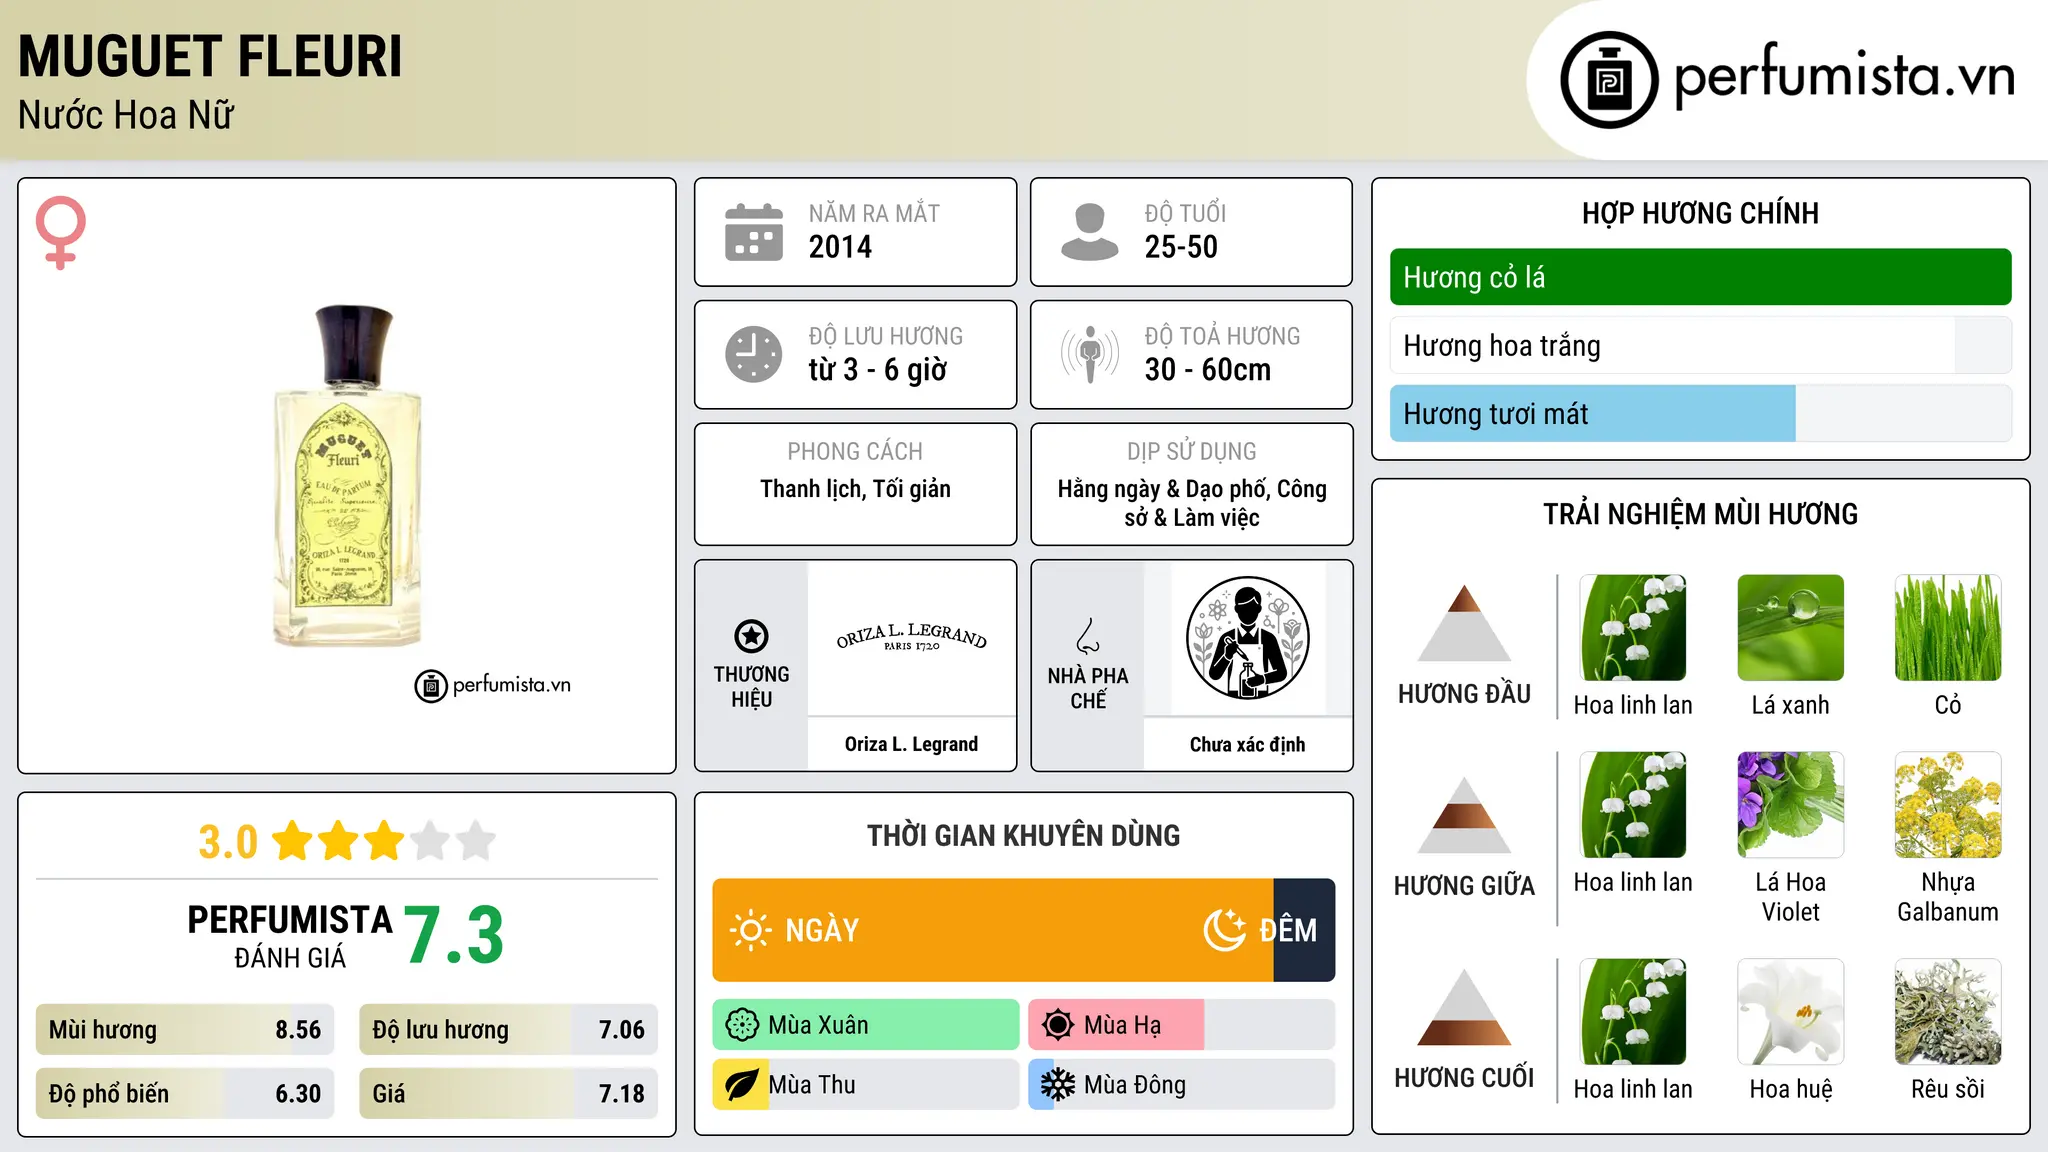
Task: Click the HỢP HƯƠNG CHÍNH heading
Action: [1700, 213]
